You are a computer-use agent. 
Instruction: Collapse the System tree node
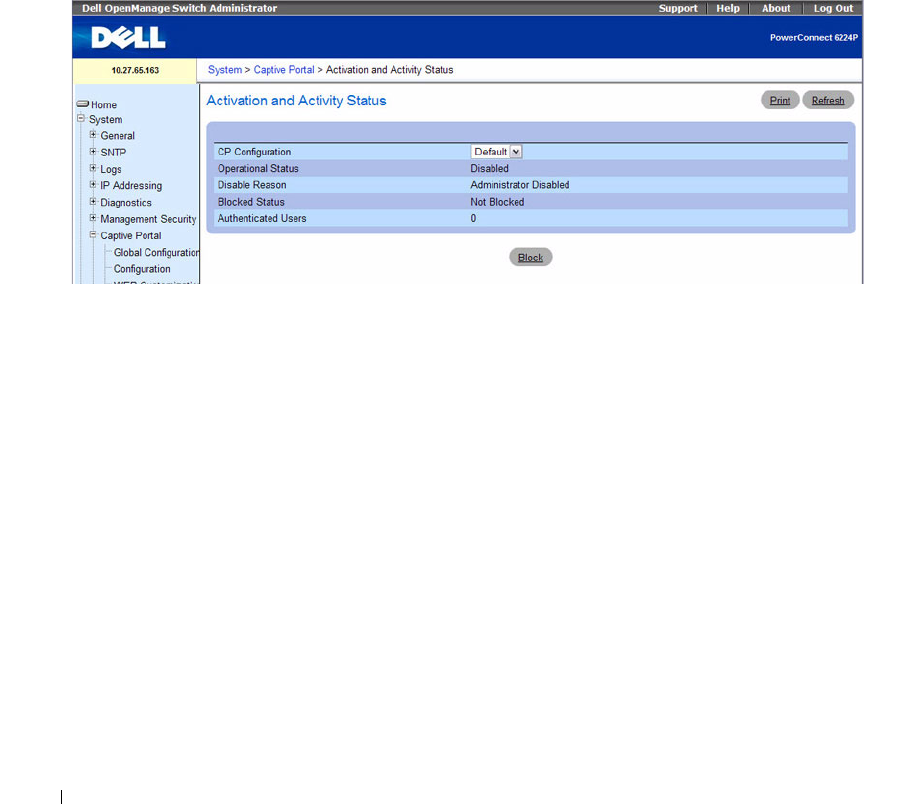tap(81, 119)
